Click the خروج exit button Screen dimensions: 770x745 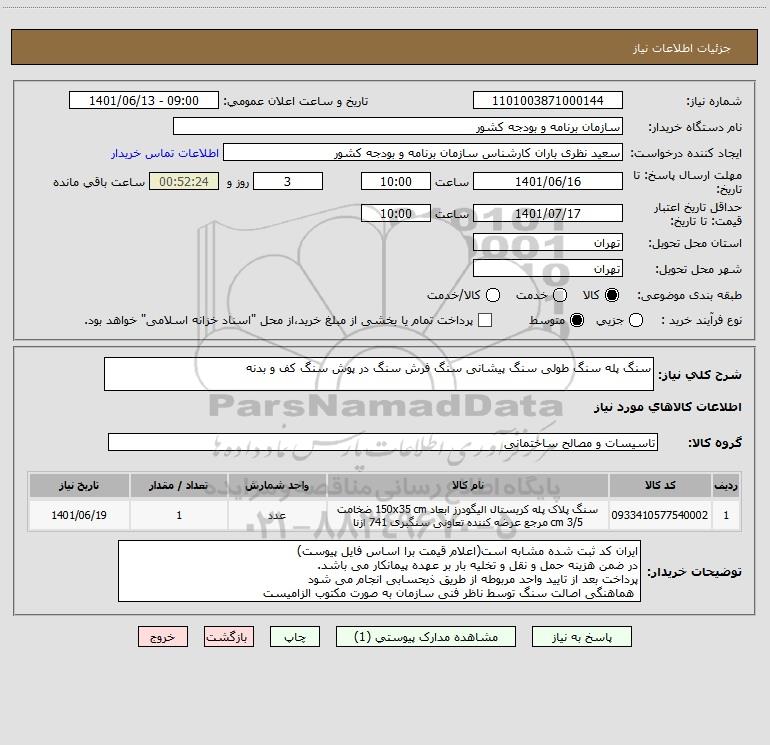coord(163,637)
